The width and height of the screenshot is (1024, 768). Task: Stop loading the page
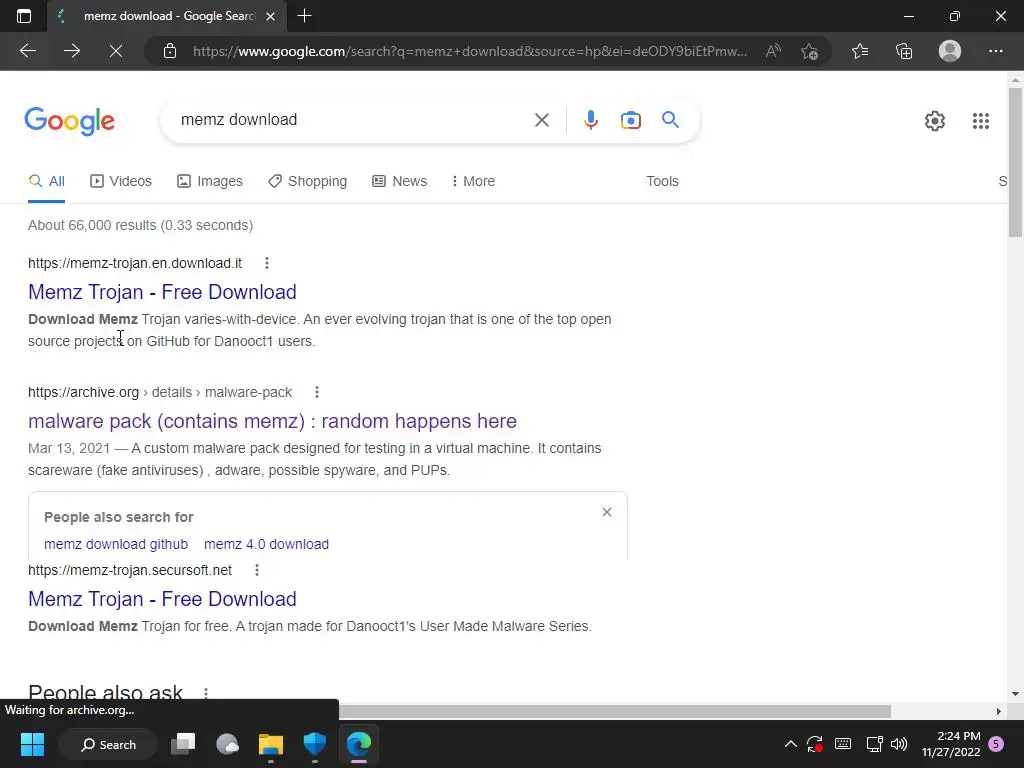pos(116,51)
